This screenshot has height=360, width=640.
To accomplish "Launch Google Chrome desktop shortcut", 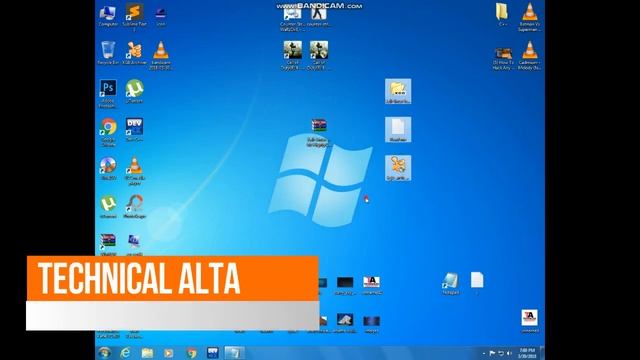I will pos(108,132).
